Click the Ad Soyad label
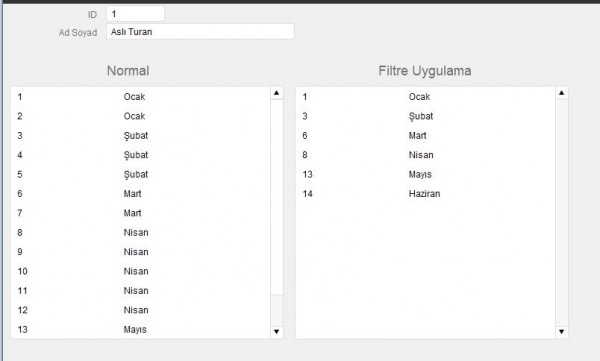The width and height of the screenshot is (600, 361). [x=78, y=33]
